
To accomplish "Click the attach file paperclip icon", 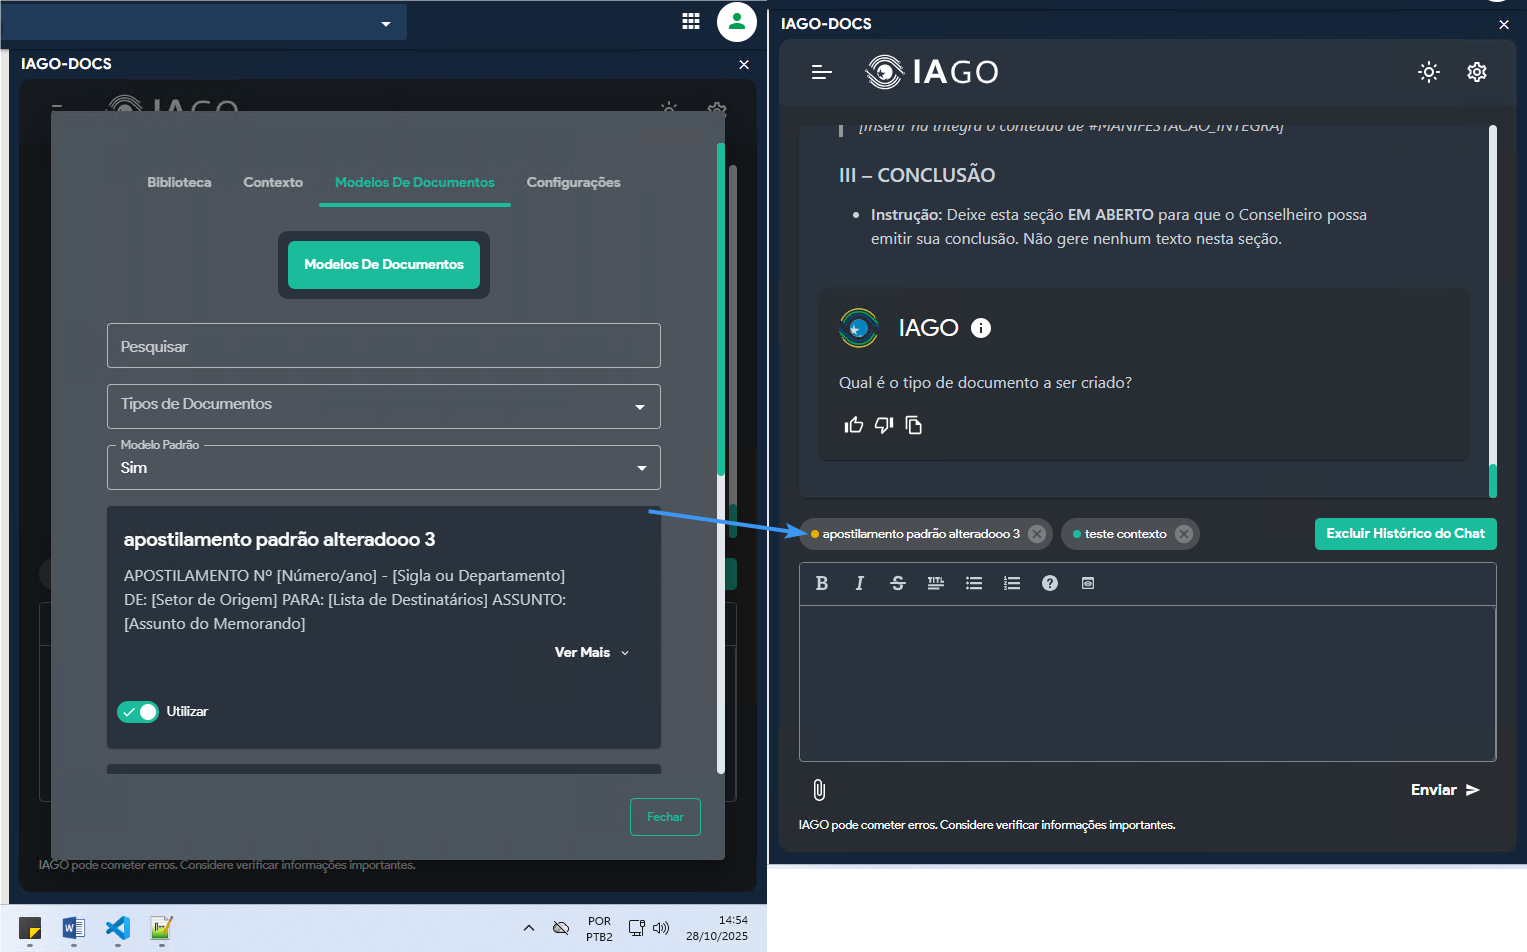I will pos(819,790).
